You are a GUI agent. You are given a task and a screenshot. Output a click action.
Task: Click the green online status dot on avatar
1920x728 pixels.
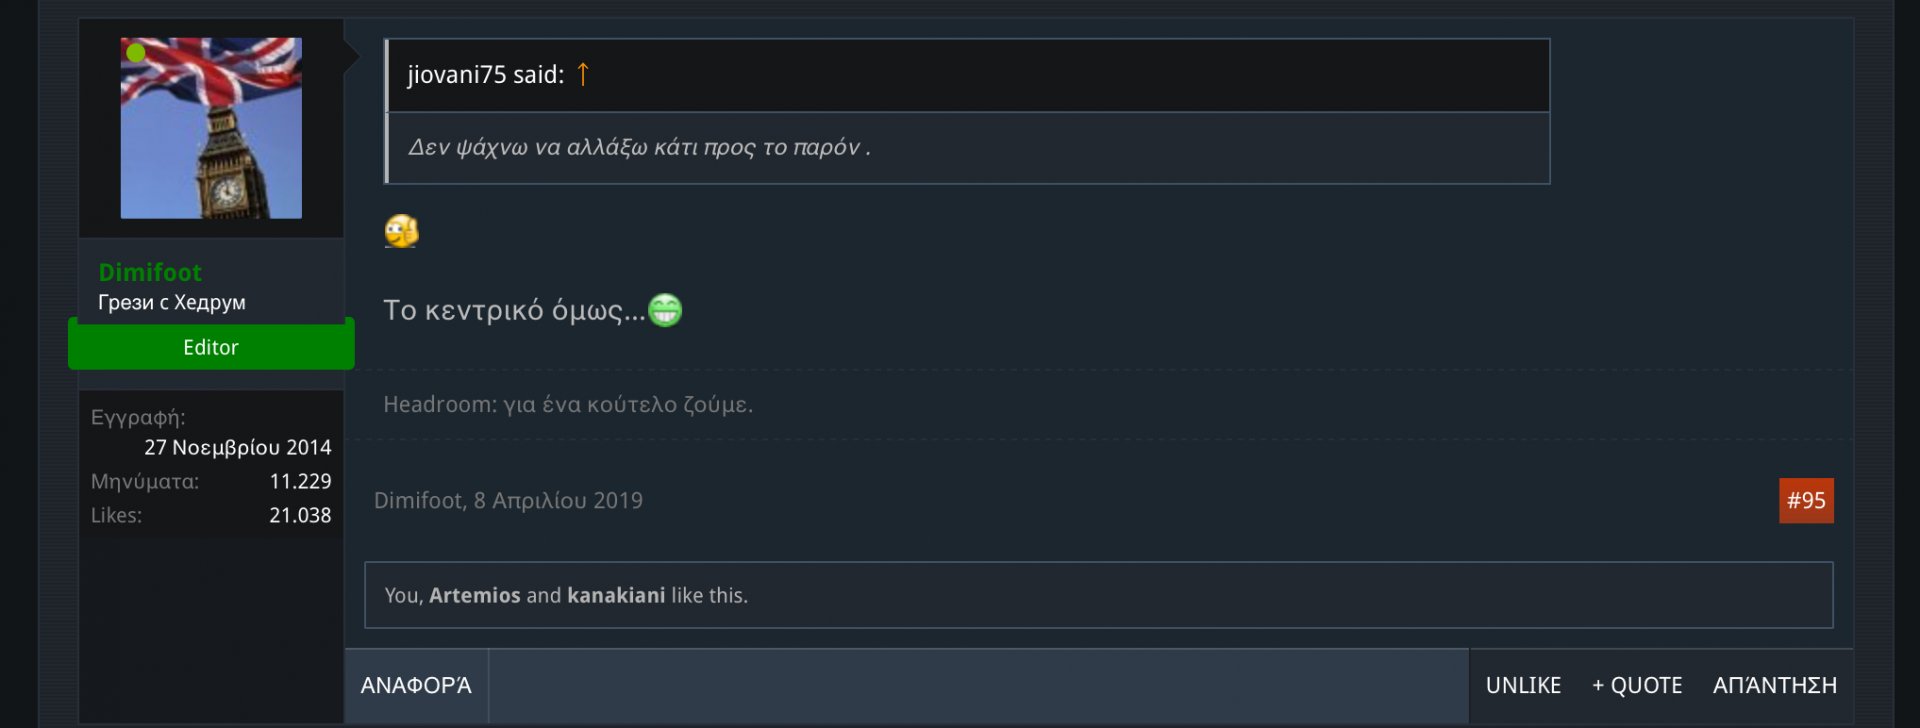point(136,53)
